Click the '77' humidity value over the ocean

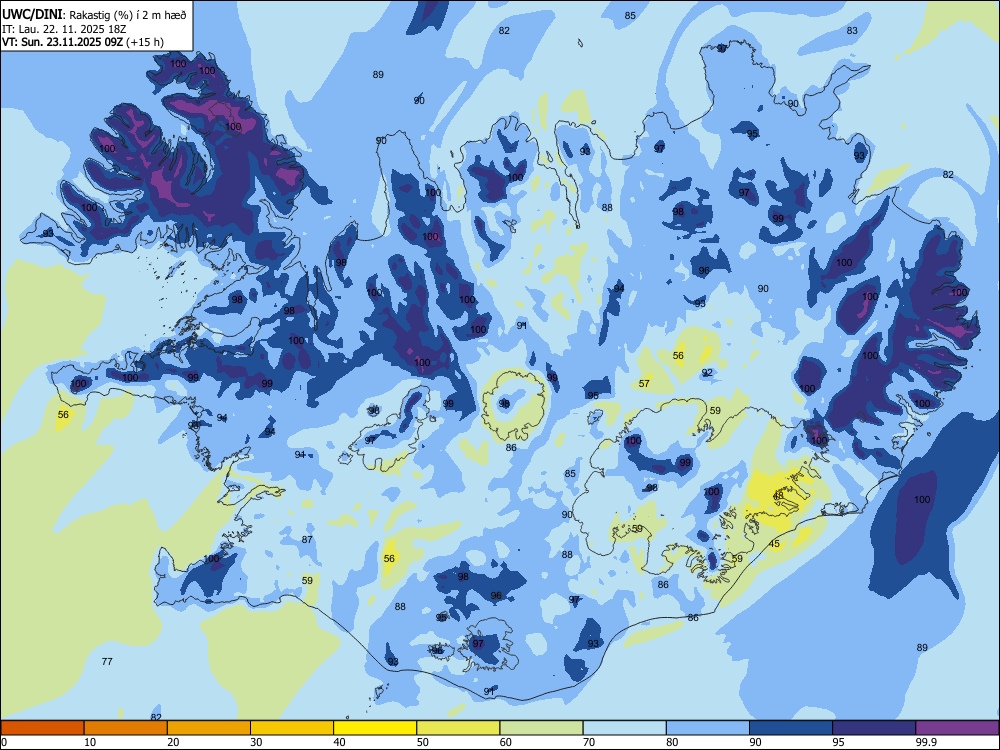pyautogui.click(x=107, y=661)
